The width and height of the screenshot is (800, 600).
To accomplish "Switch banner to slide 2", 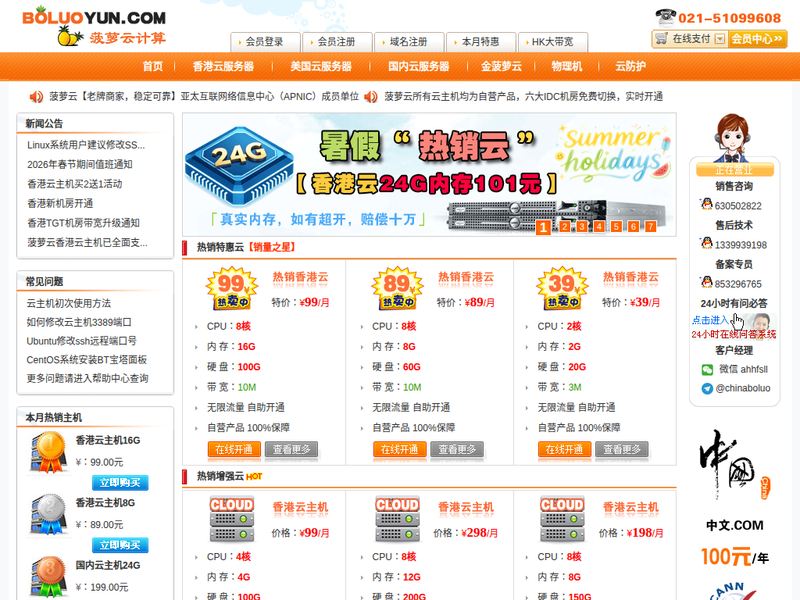I will 565,227.
